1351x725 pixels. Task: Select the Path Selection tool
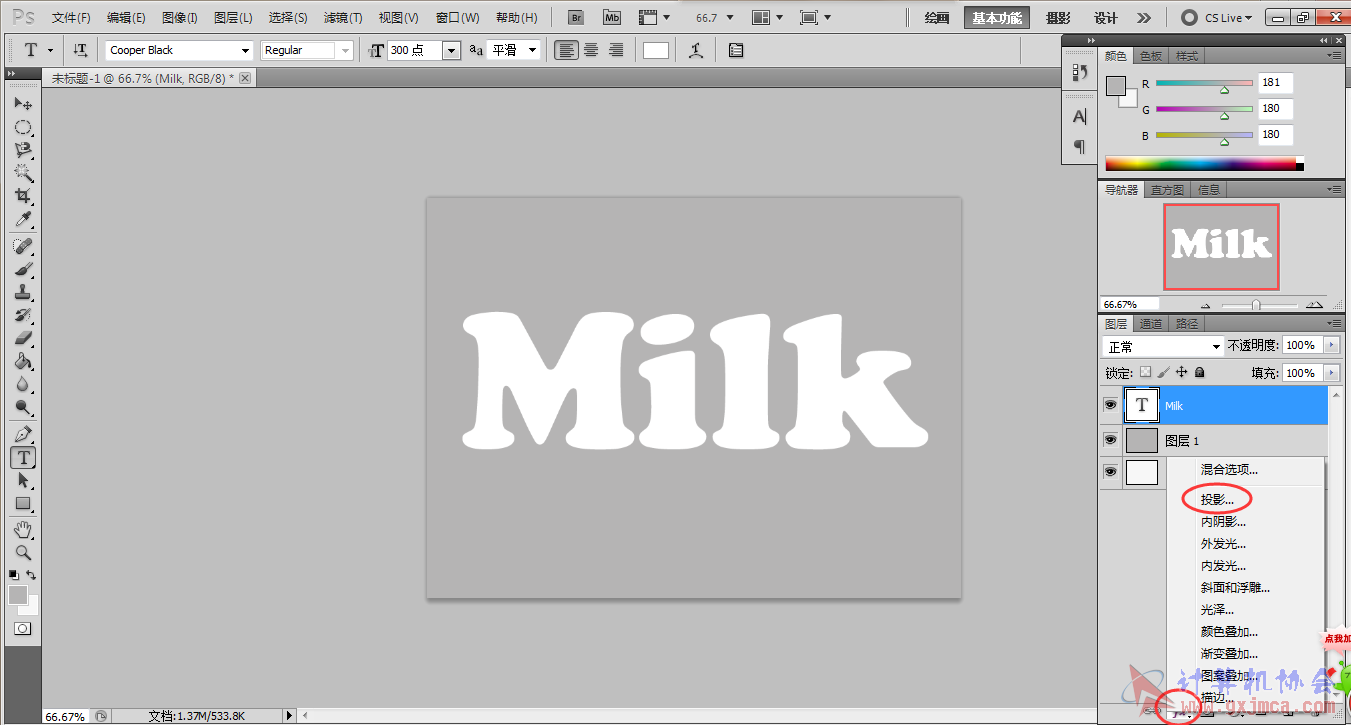coord(23,480)
